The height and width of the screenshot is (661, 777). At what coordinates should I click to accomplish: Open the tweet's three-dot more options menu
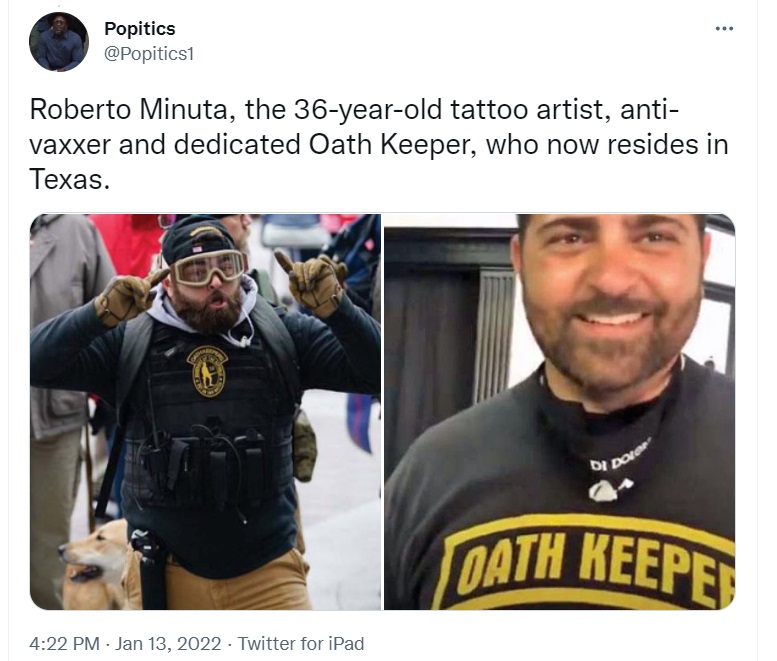point(724,29)
